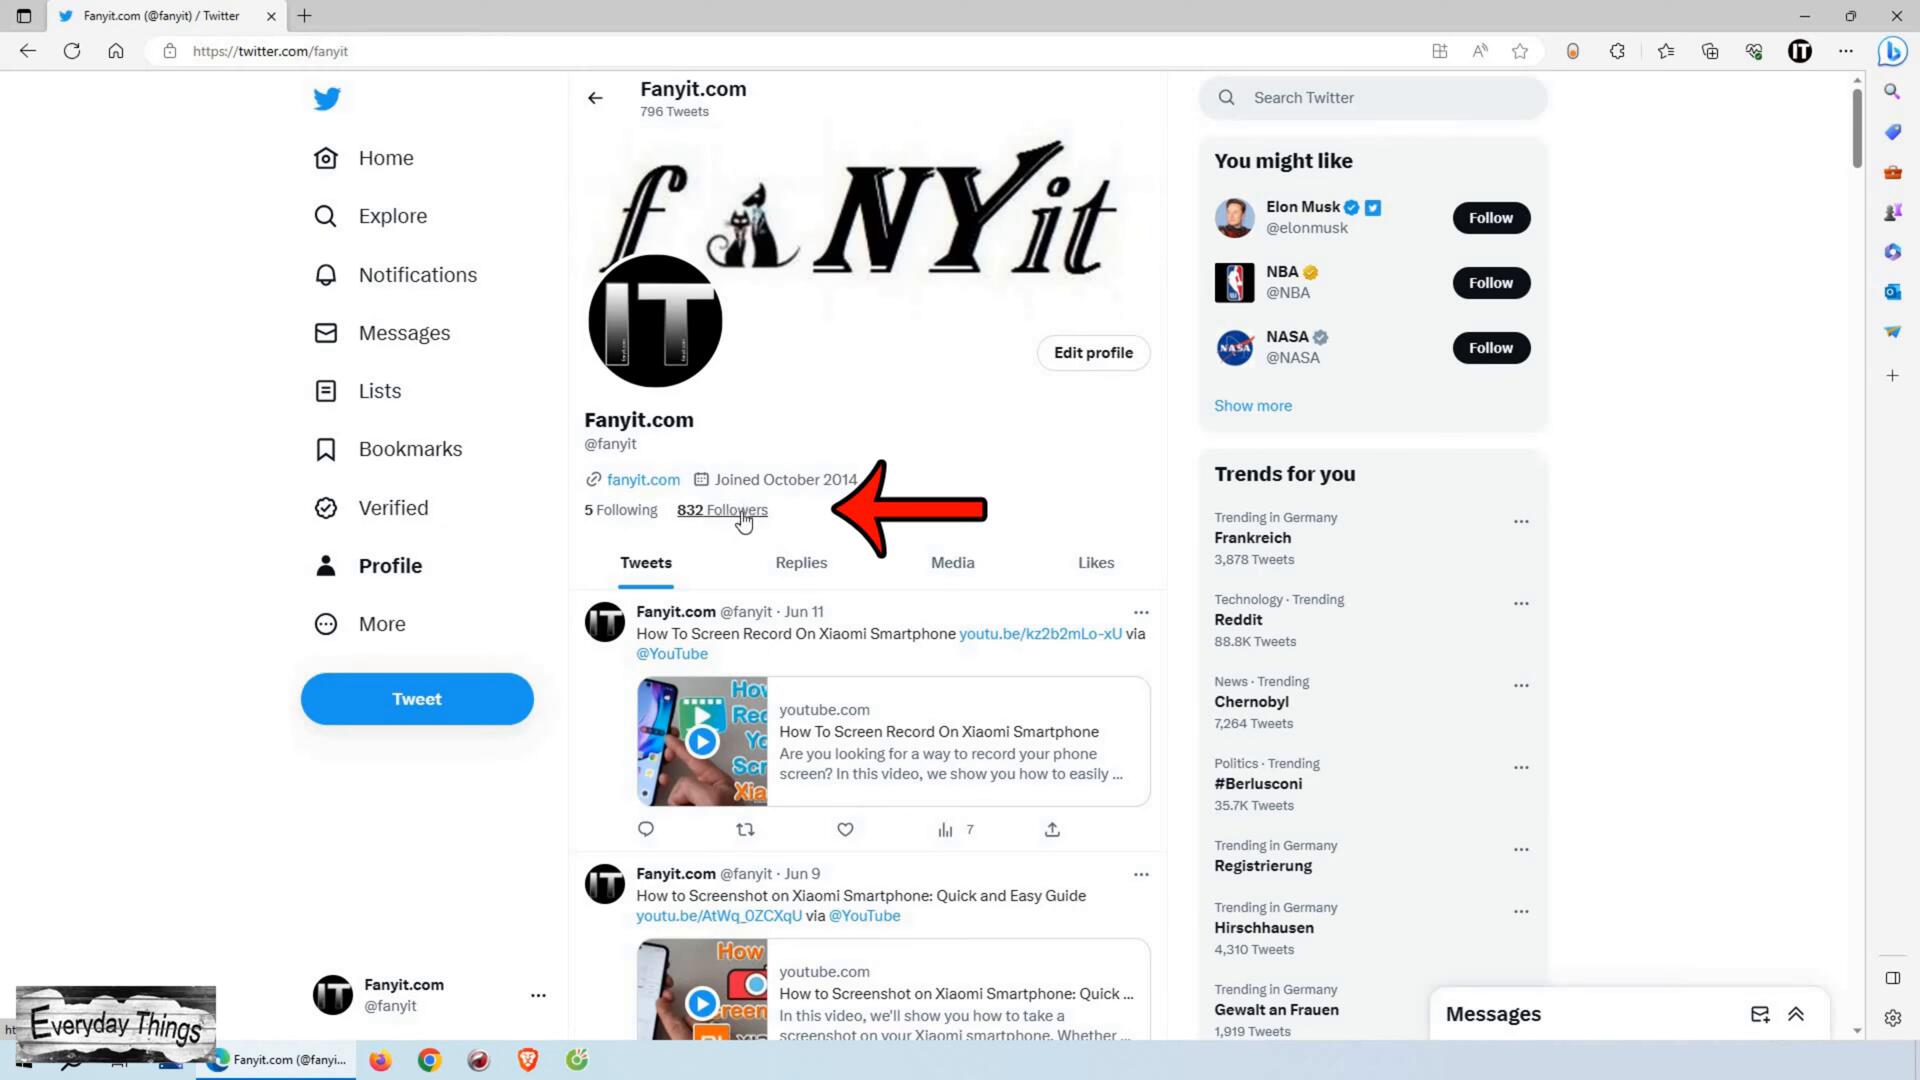
Task: Click the Edit profile button
Action: pos(1093,353)
